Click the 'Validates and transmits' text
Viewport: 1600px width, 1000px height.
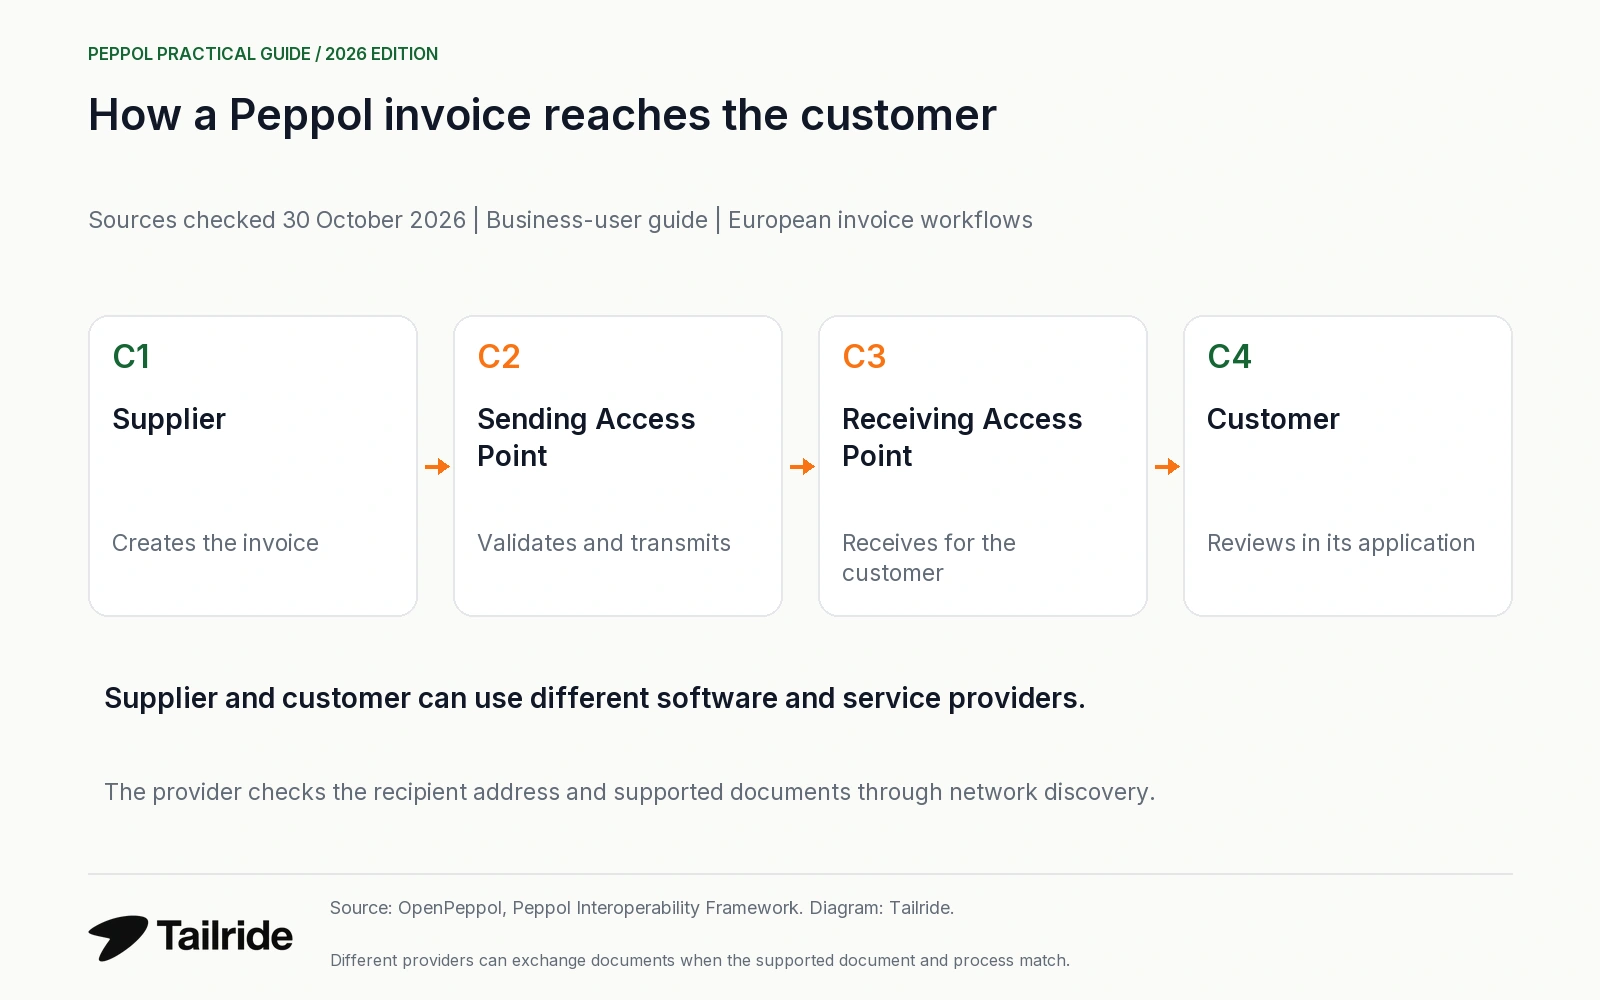[x=604, y=543]
